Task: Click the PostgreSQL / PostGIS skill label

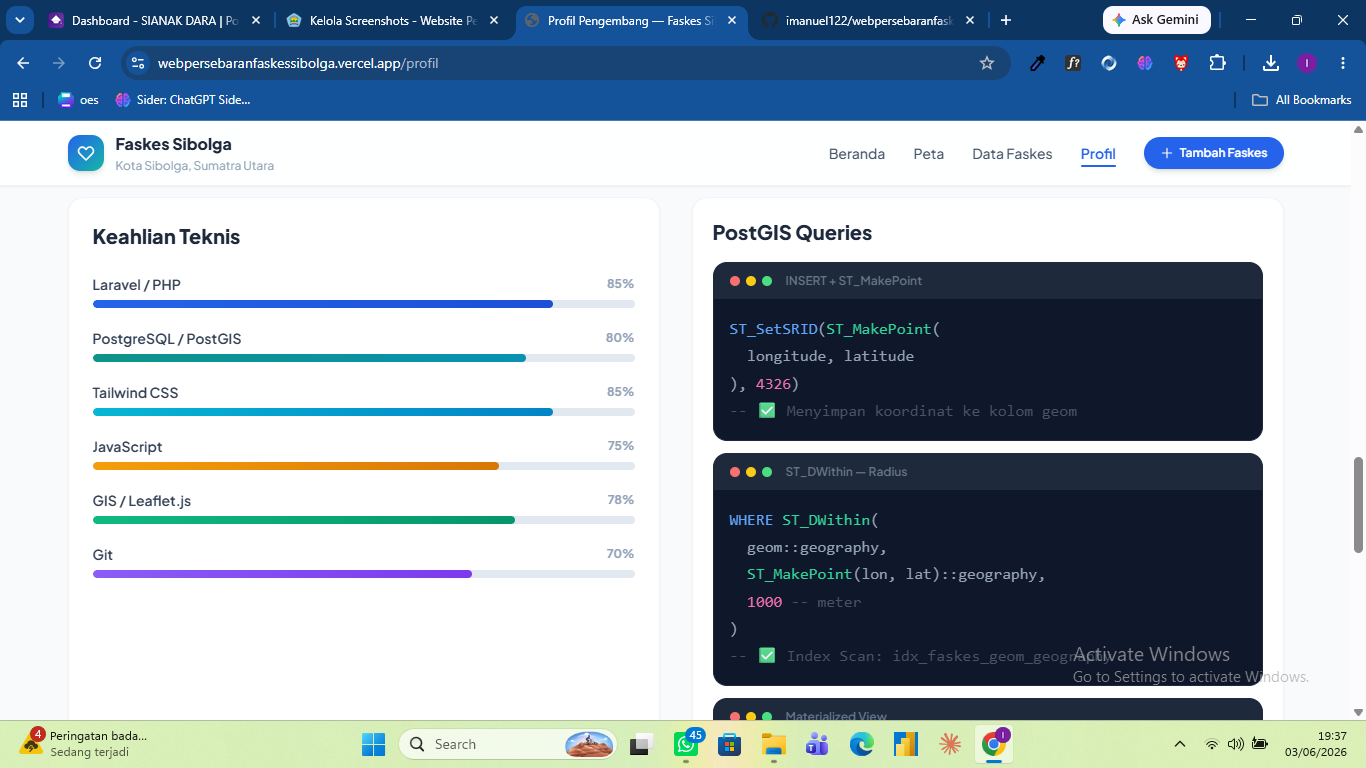Action: [x=167, y=339]
